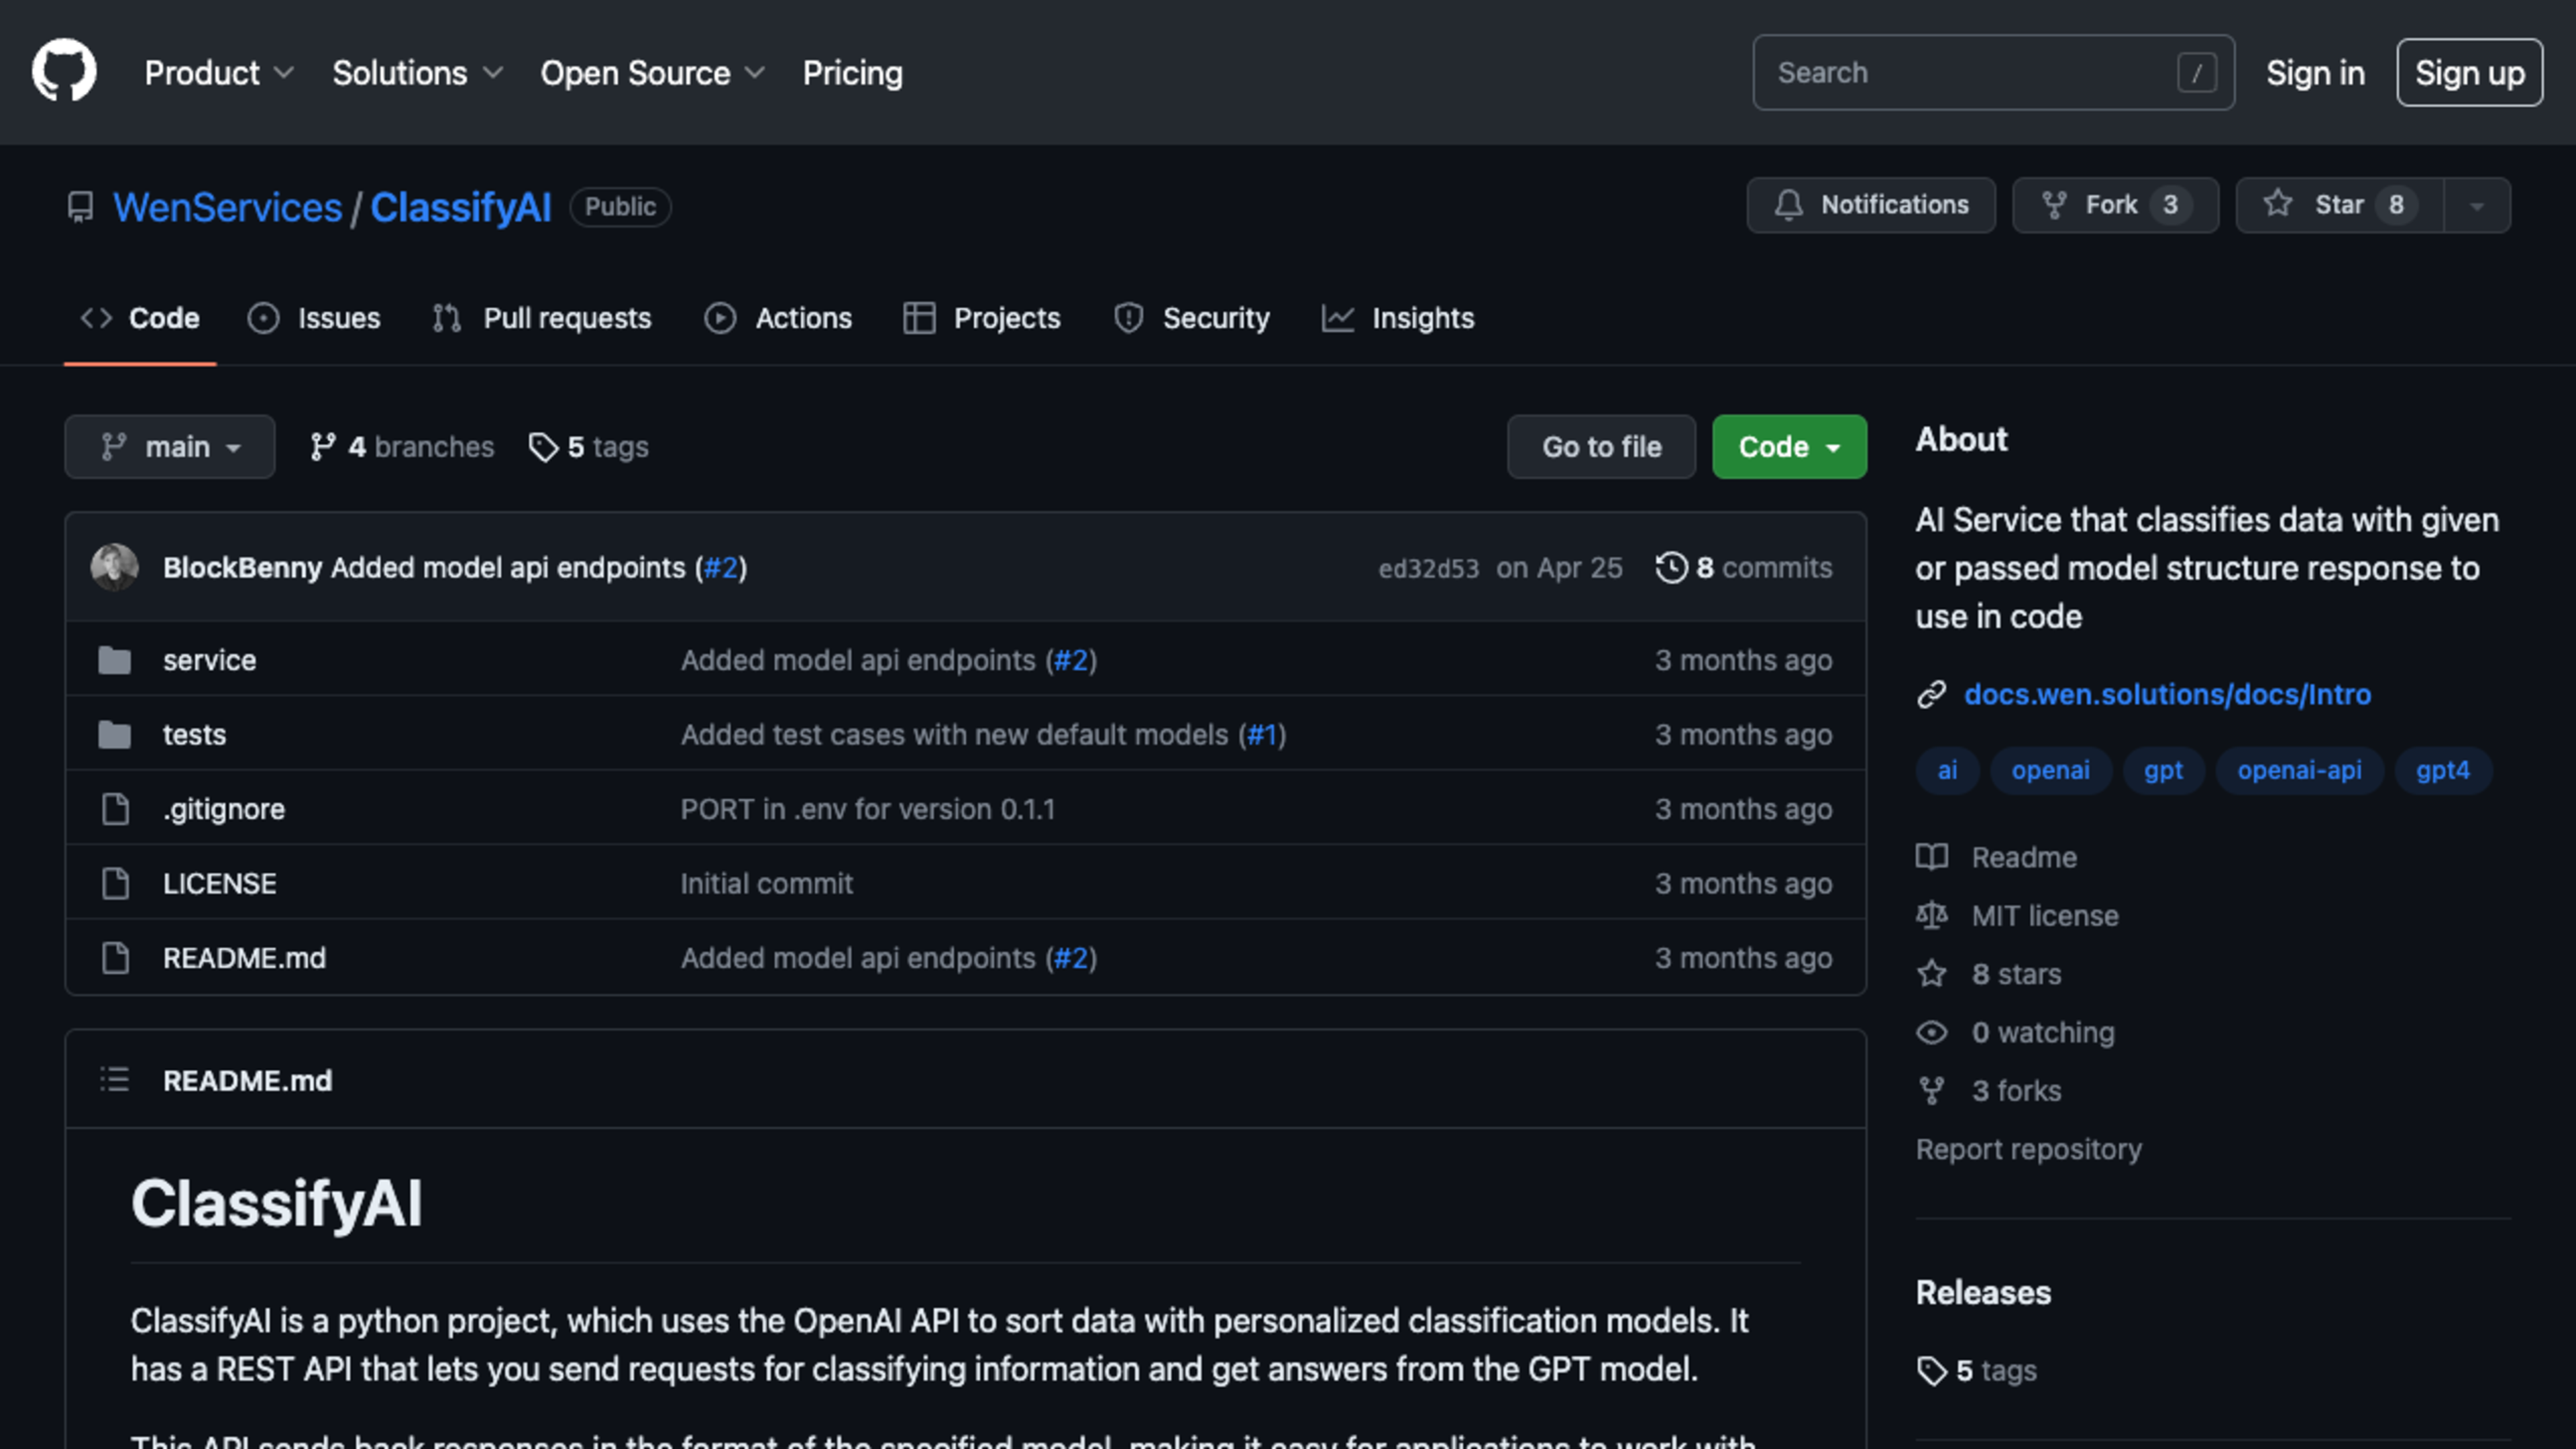Click the bell icon in Notifications

click(x=1789, y=205)
